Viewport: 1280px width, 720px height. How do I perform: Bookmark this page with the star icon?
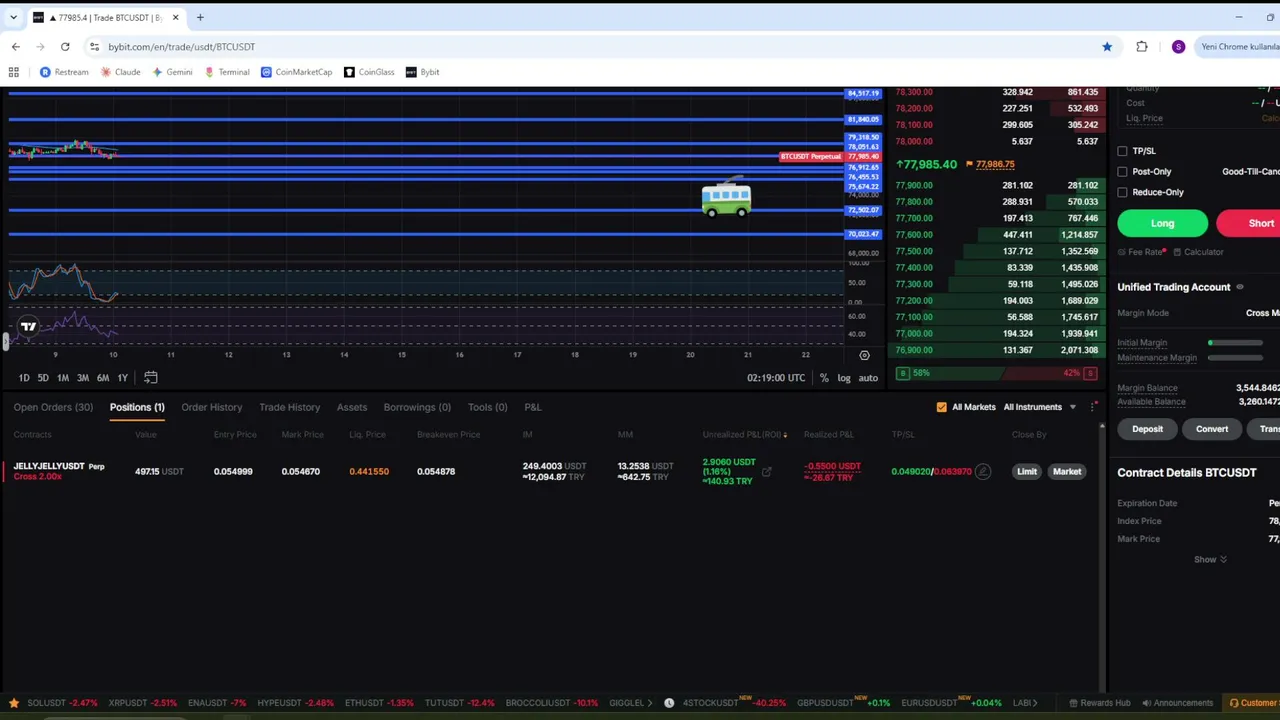pyautogui.click(x=1107, y=46)
